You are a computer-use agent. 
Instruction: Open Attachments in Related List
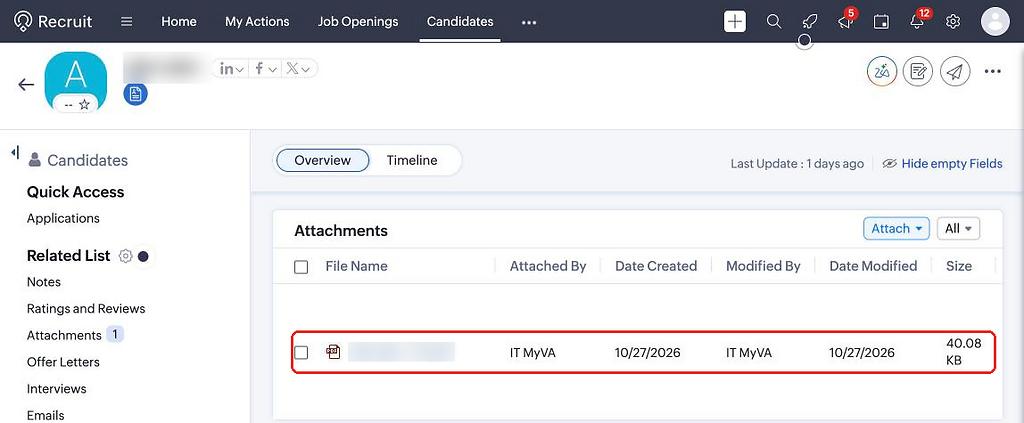coord(64,336)
